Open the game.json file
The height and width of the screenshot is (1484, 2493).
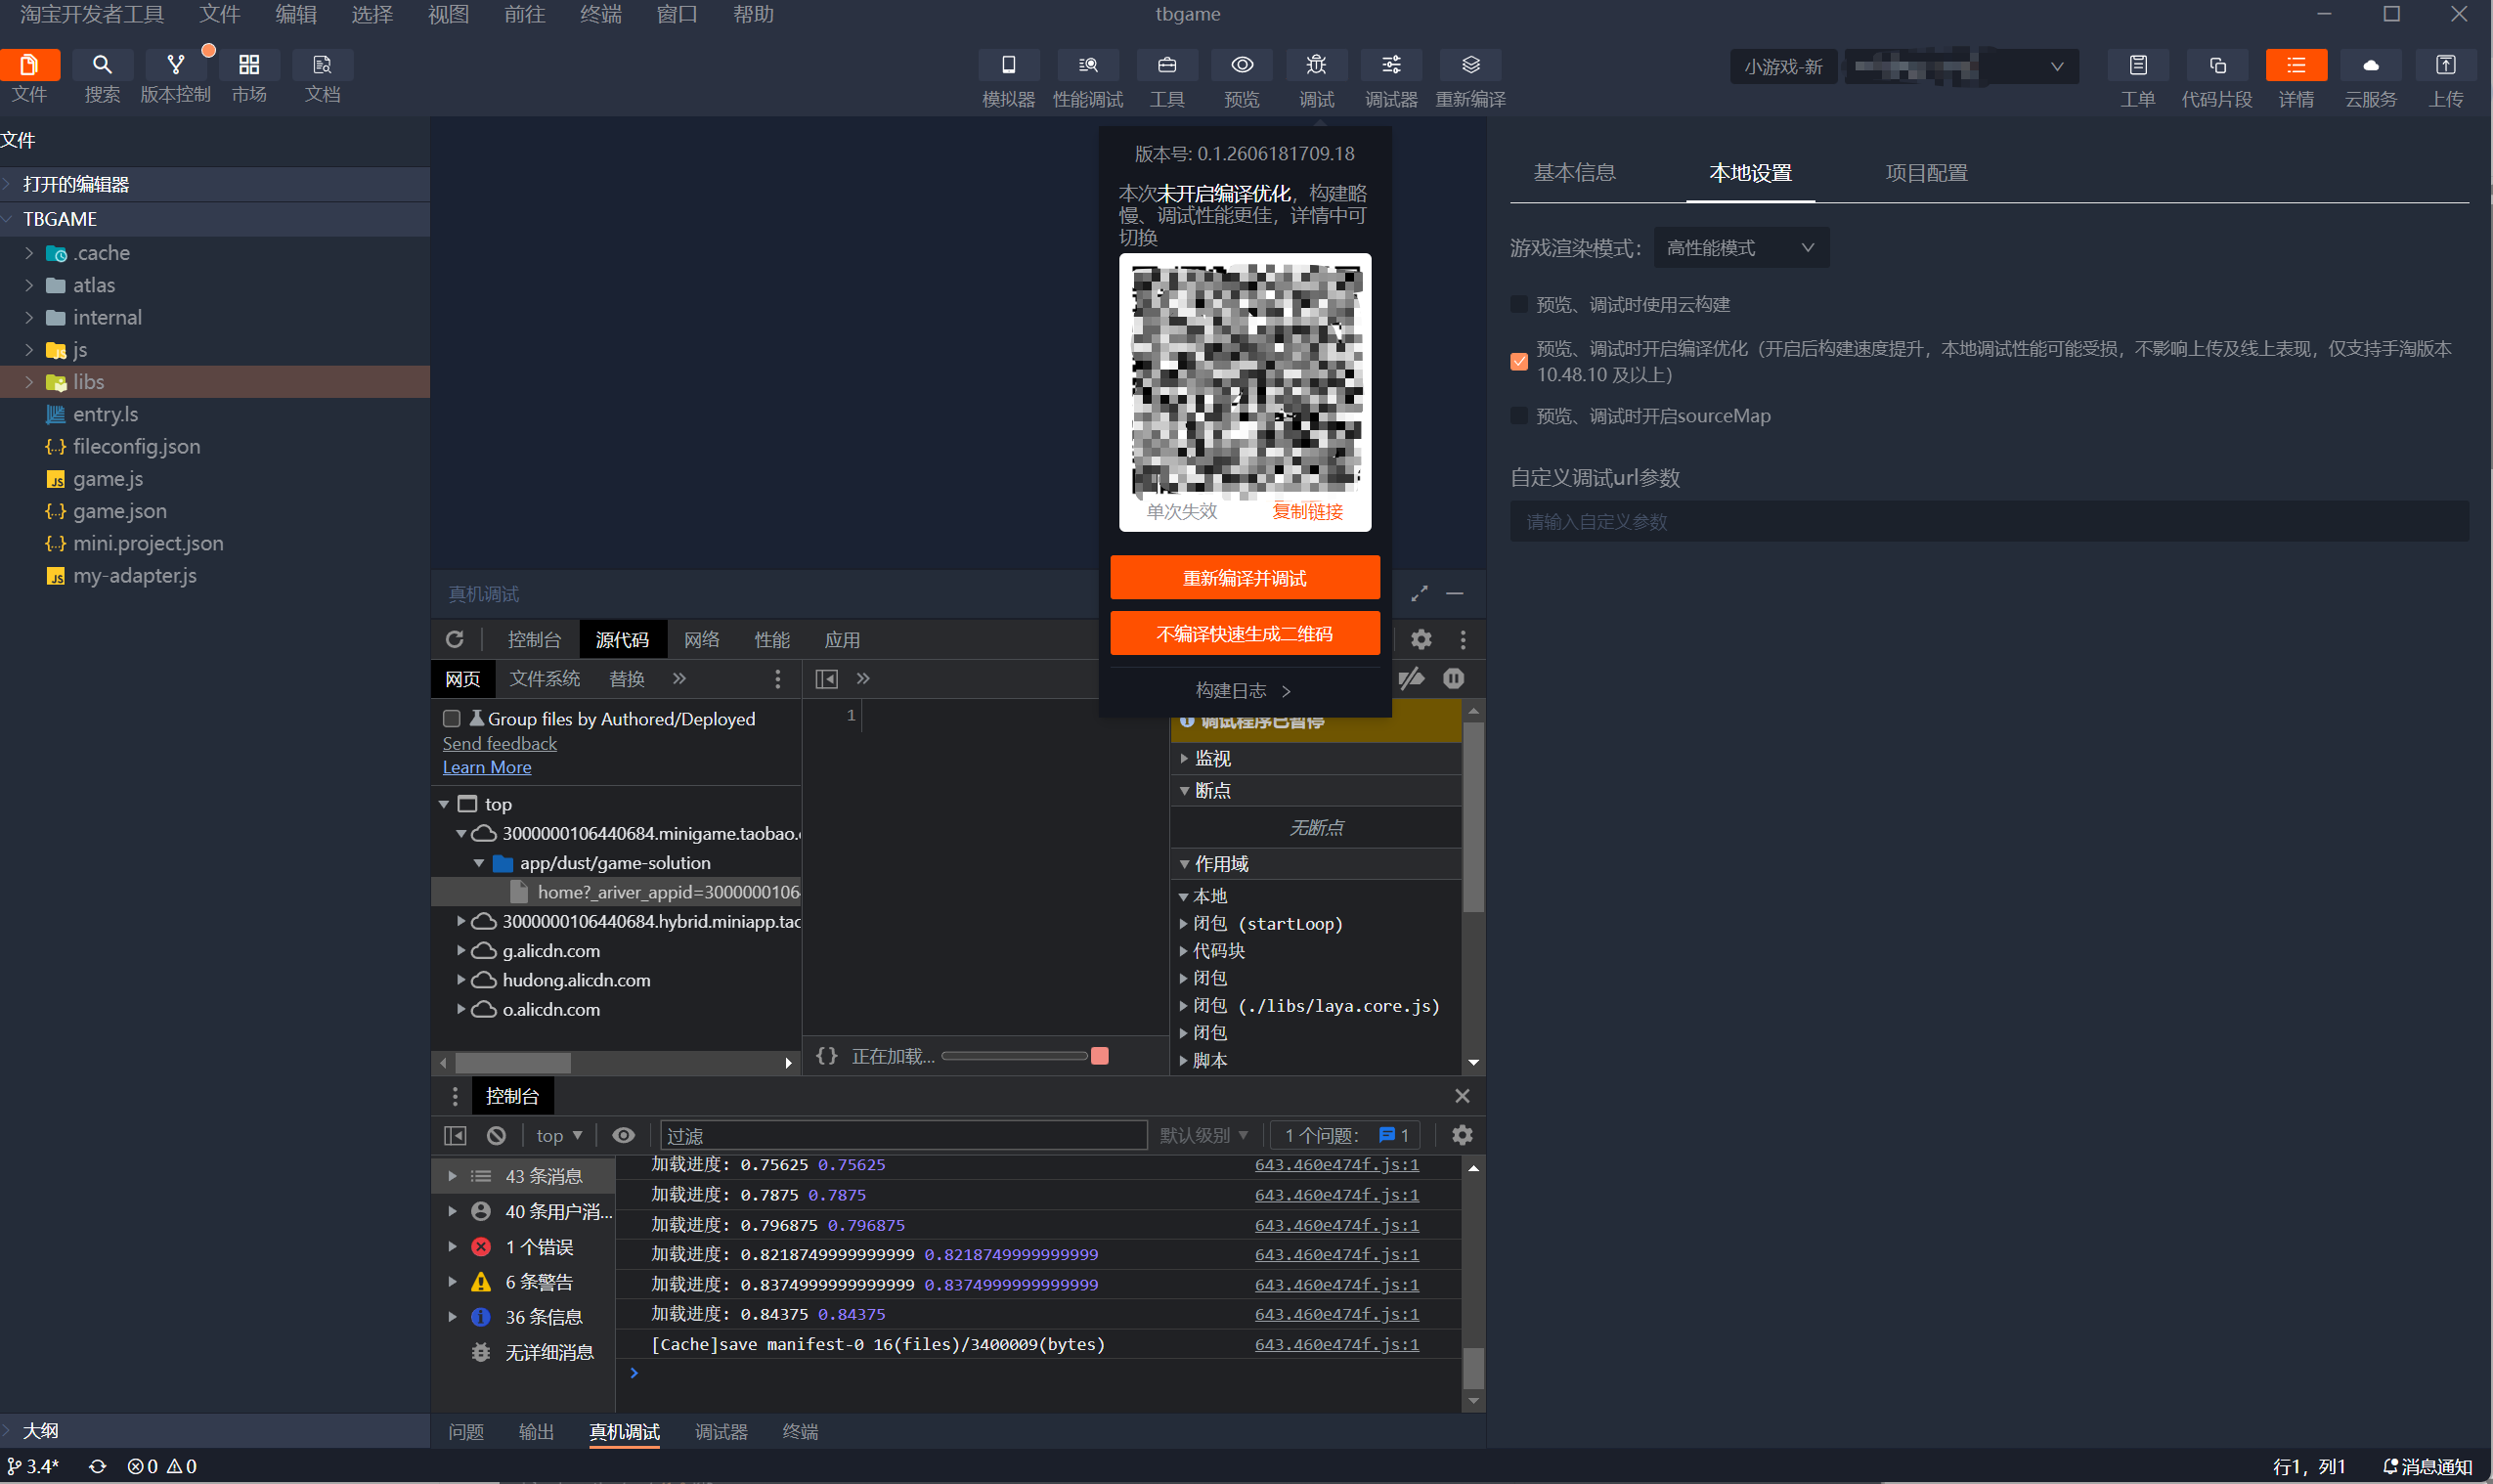click(x=120, y=512)
